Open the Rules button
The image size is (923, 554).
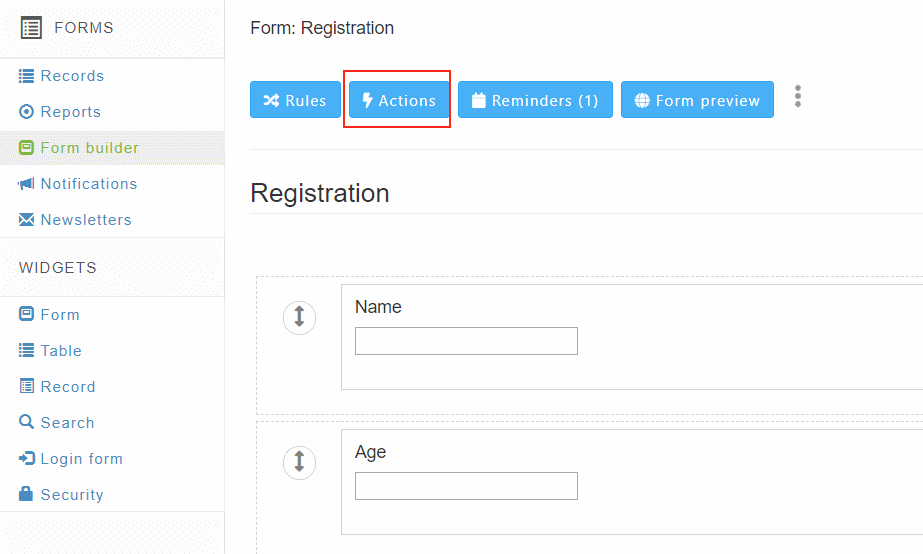pos(295,100)
